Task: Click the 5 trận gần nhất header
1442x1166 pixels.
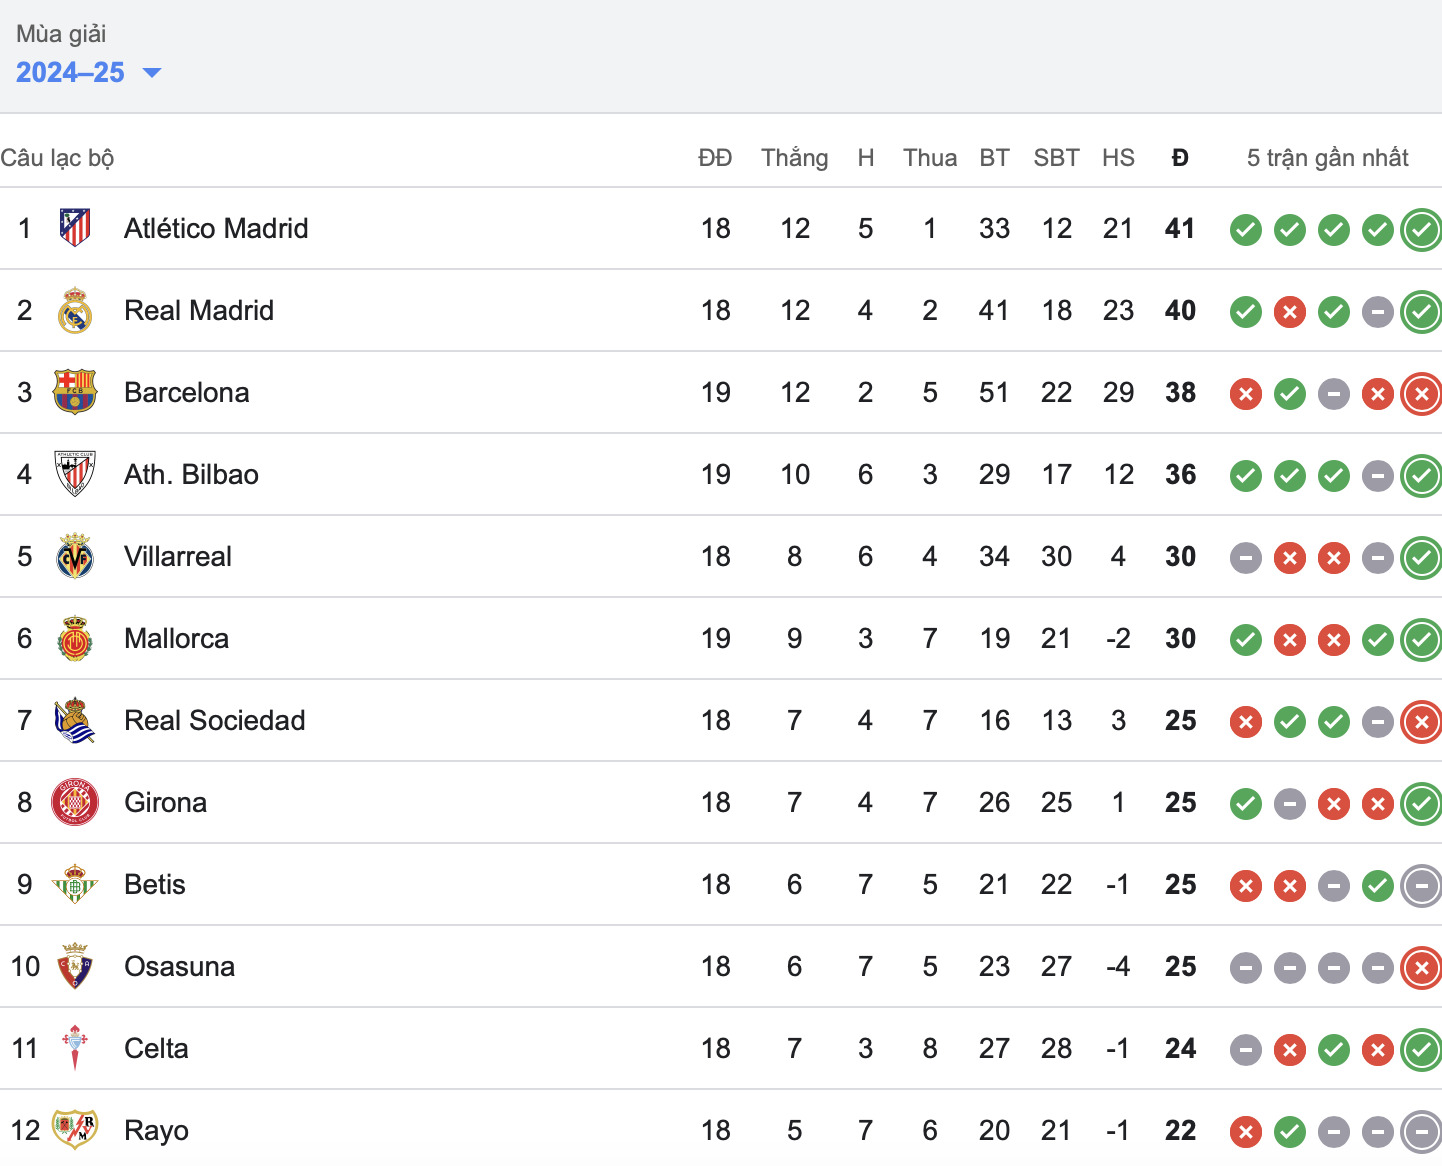Action: 1327,158
